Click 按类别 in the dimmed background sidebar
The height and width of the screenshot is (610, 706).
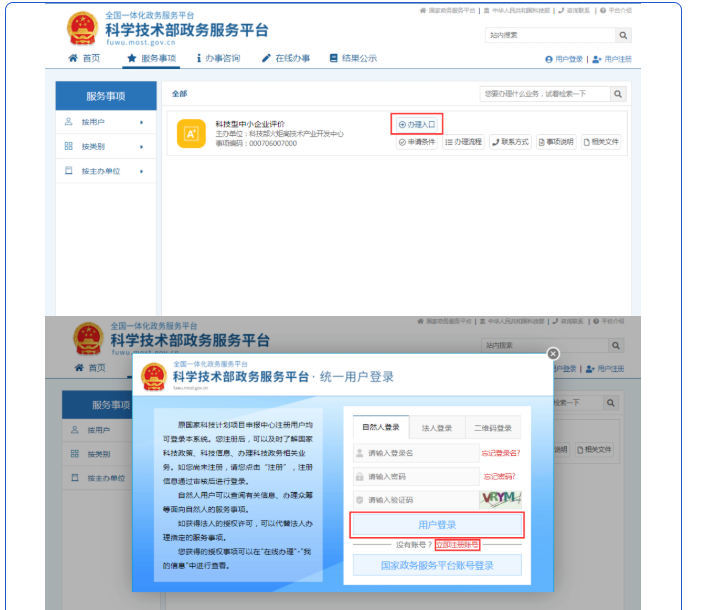(x=99, y=454)
